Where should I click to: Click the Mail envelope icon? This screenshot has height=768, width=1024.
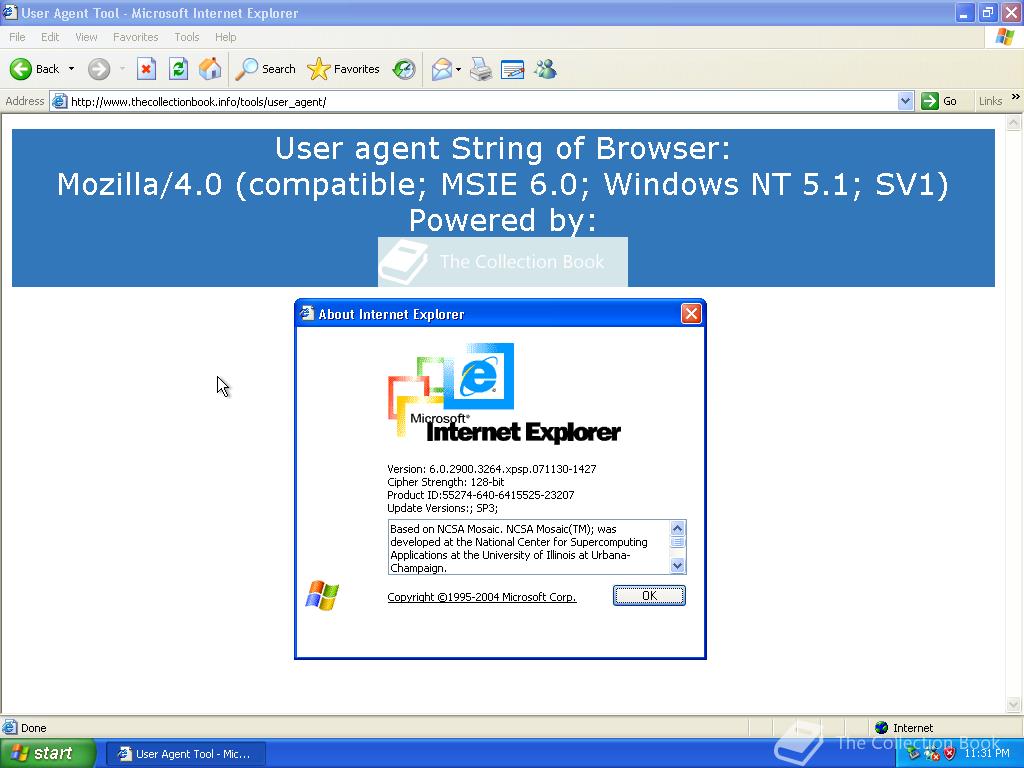point(442,69)
